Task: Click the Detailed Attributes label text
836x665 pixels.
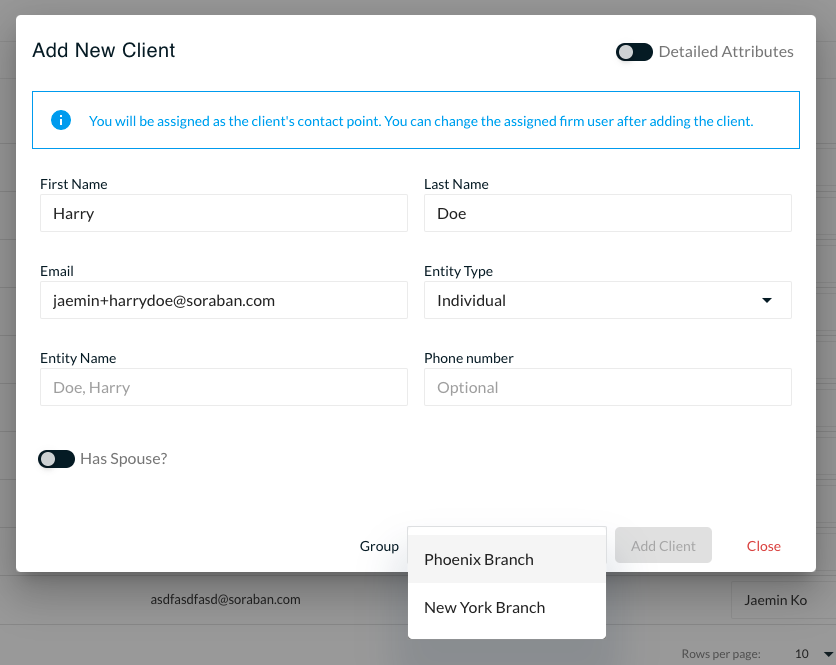Action: click(x=726, y=52)
